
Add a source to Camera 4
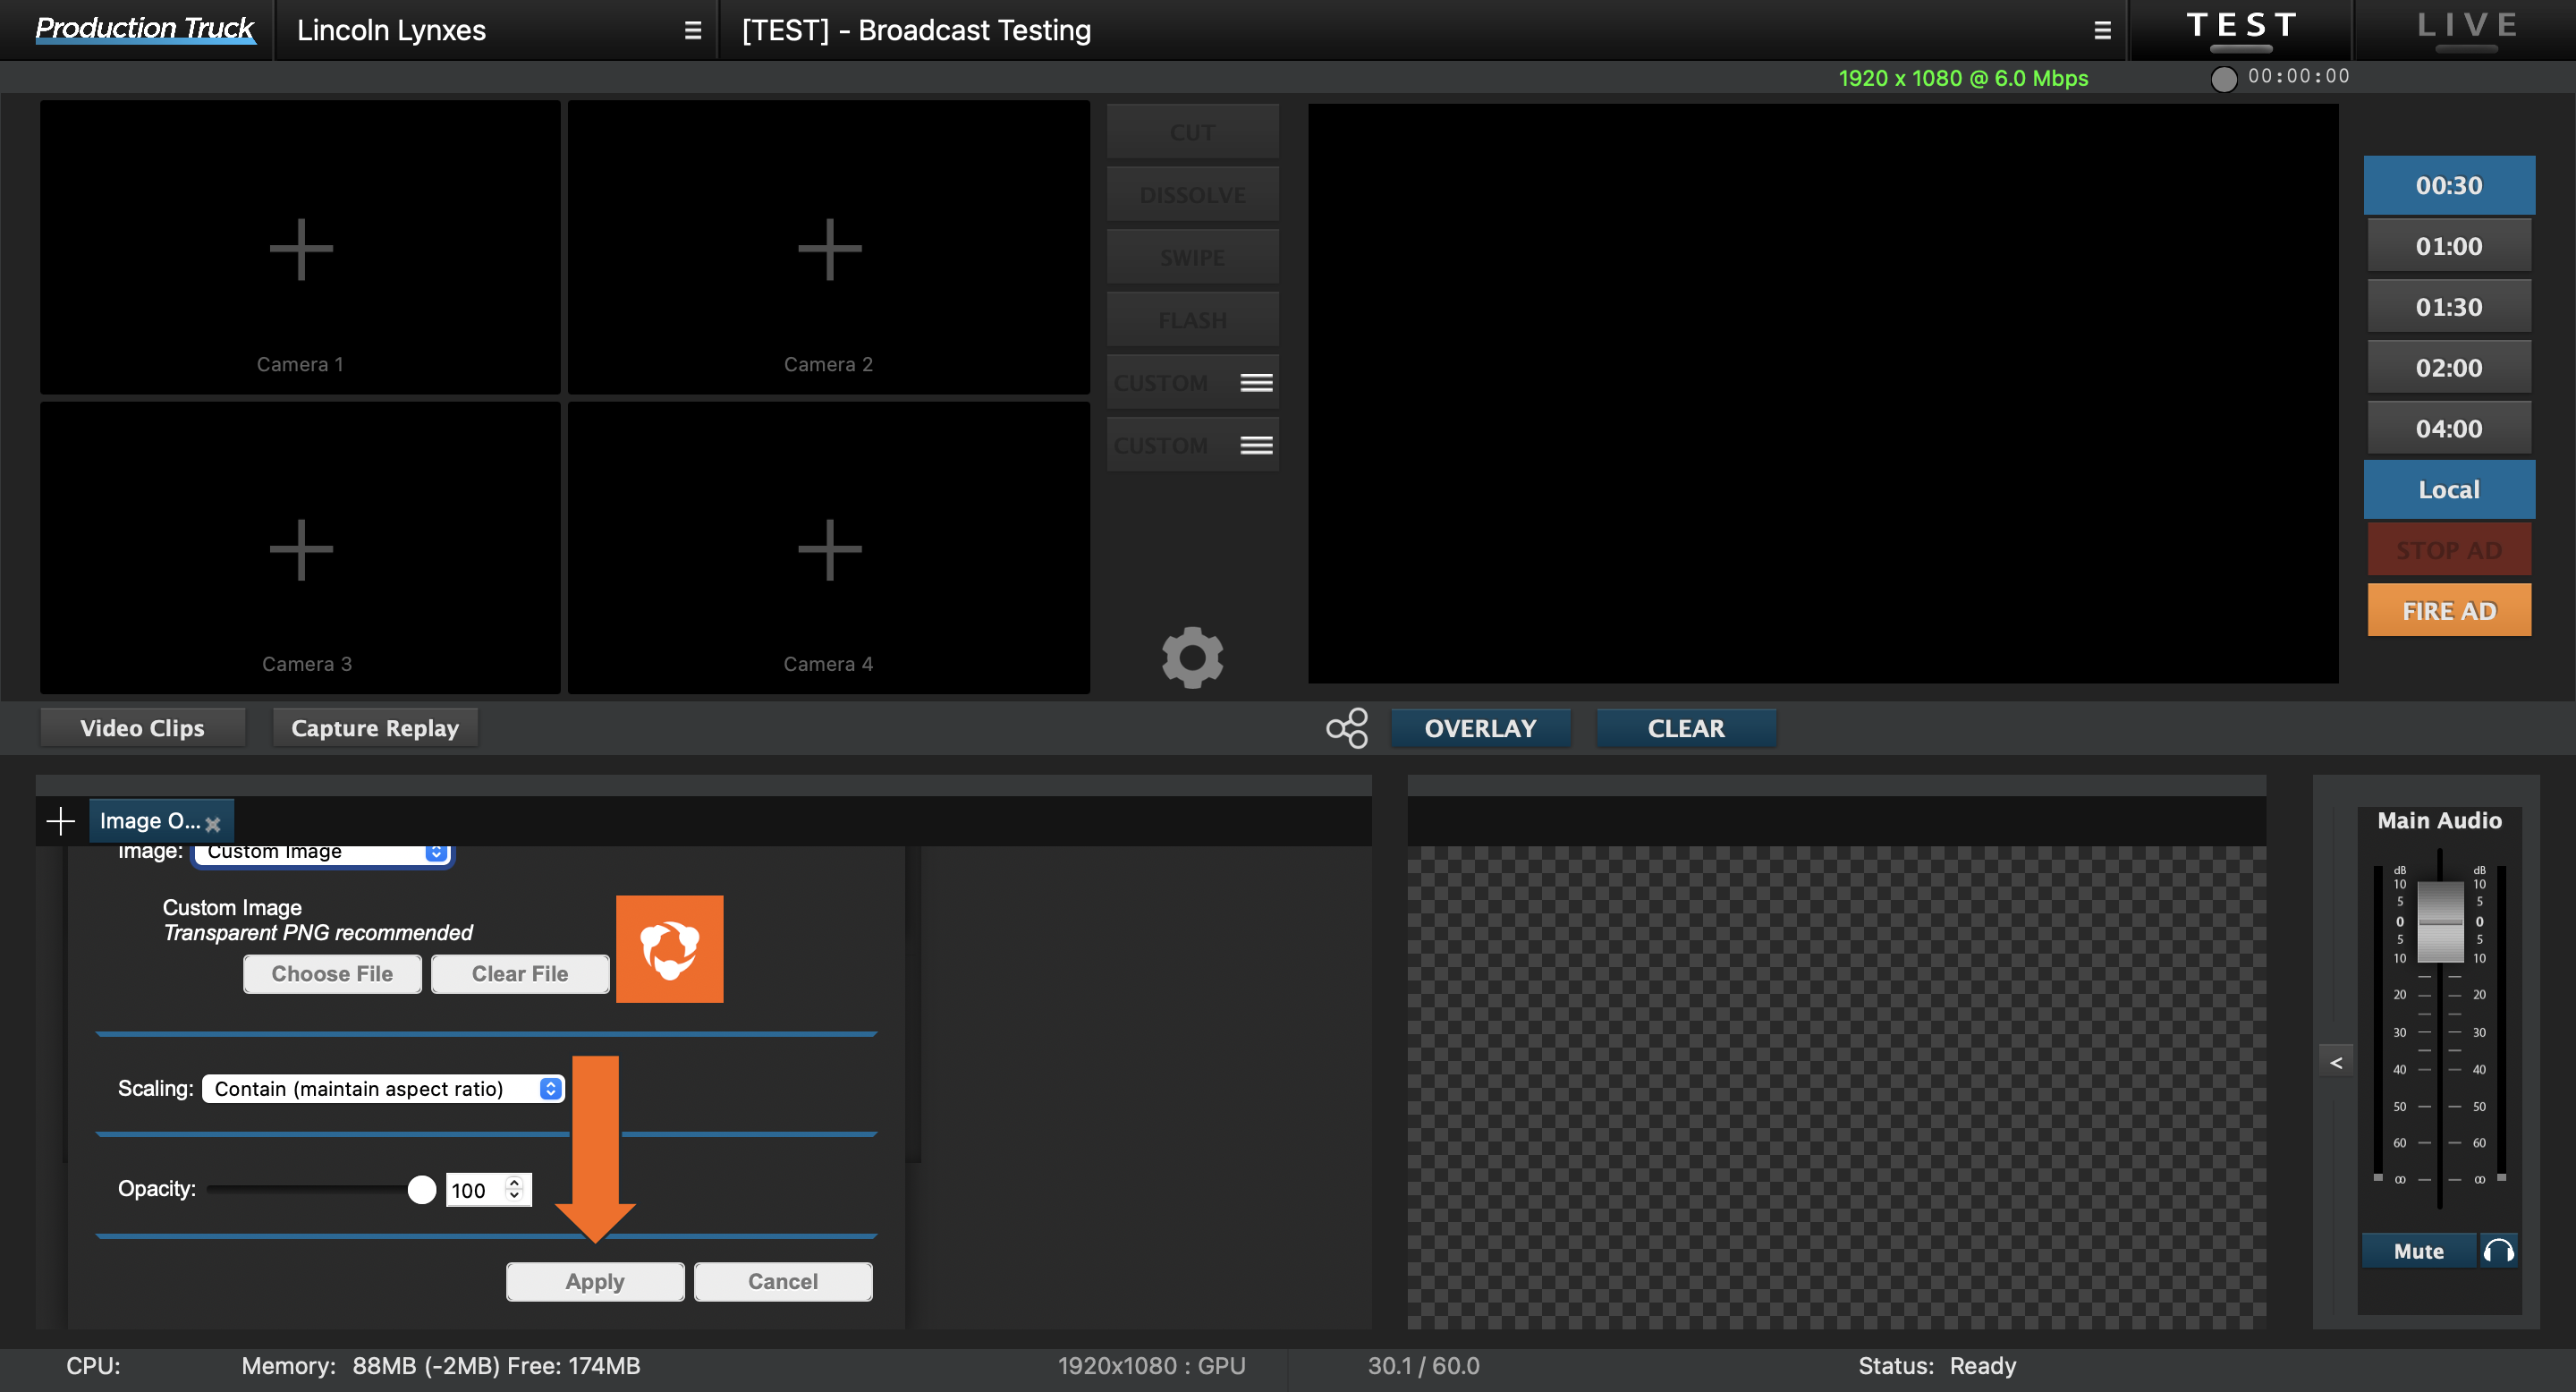(x=829, y=548)
